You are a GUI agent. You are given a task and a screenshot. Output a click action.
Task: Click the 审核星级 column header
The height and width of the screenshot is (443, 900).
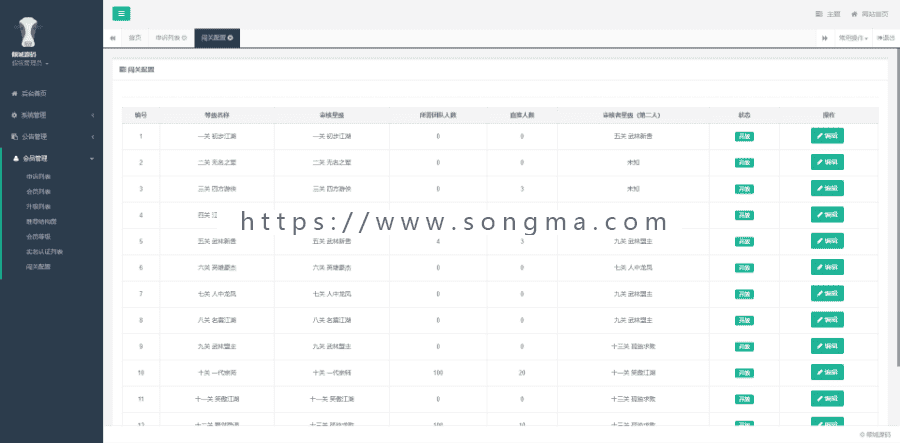click(332, 115)
